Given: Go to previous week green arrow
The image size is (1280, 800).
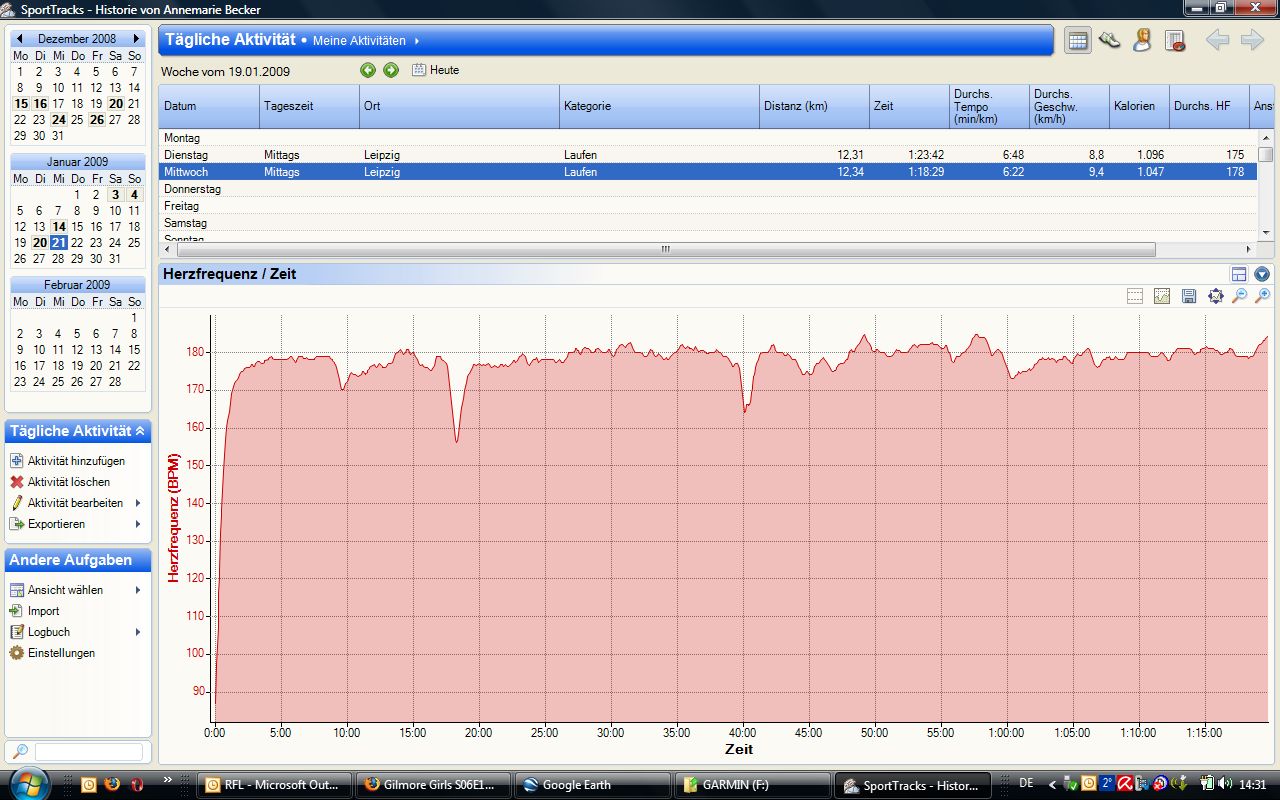Looking at the screenshot, I should (x=368, y=70).
